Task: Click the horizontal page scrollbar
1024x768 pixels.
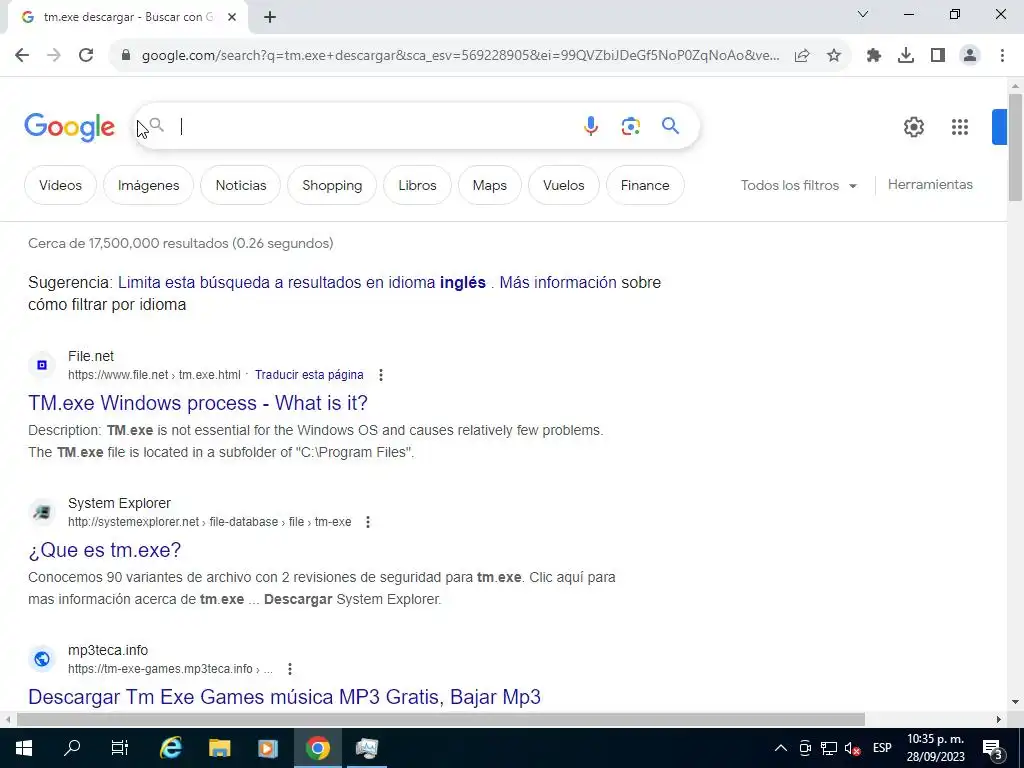Action: pos(441,720)
